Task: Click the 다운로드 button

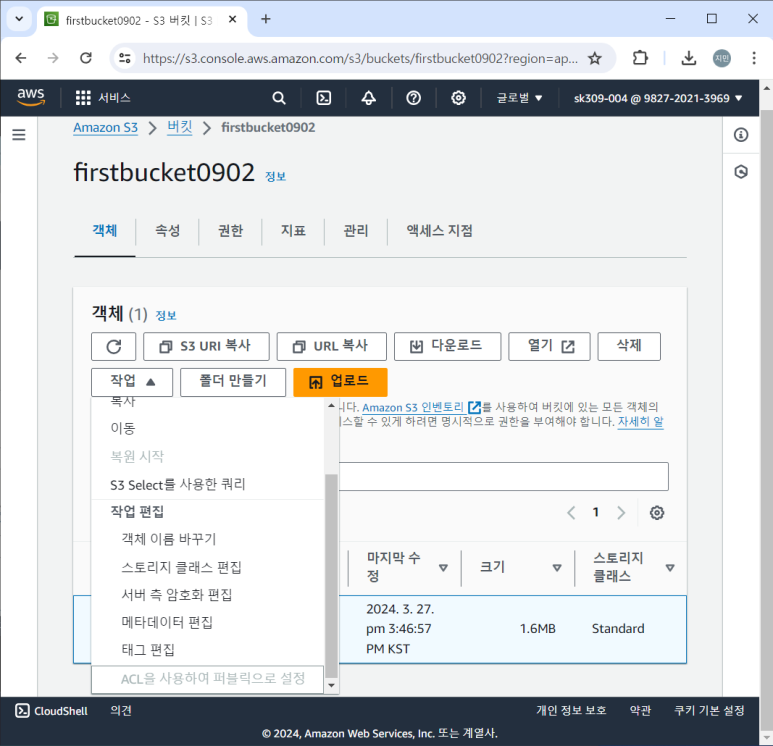Action: pos(447,347)
